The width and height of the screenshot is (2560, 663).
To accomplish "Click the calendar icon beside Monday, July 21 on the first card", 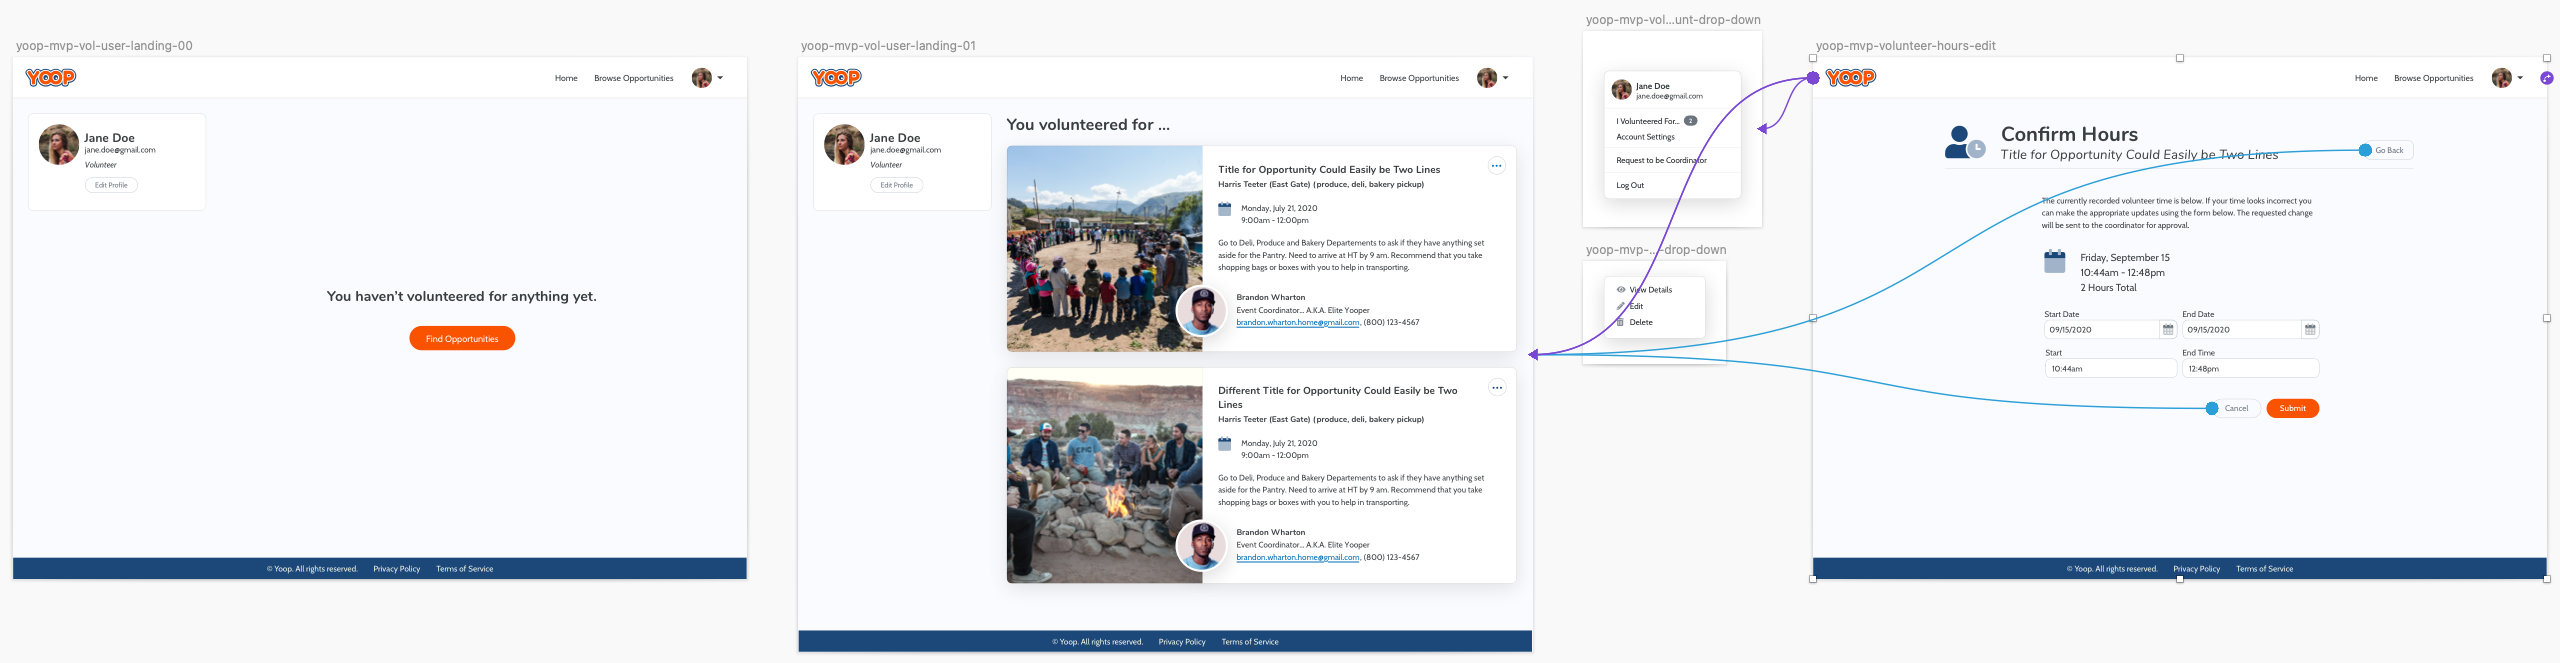I will pyautogui.click(x=1224, y=209).
